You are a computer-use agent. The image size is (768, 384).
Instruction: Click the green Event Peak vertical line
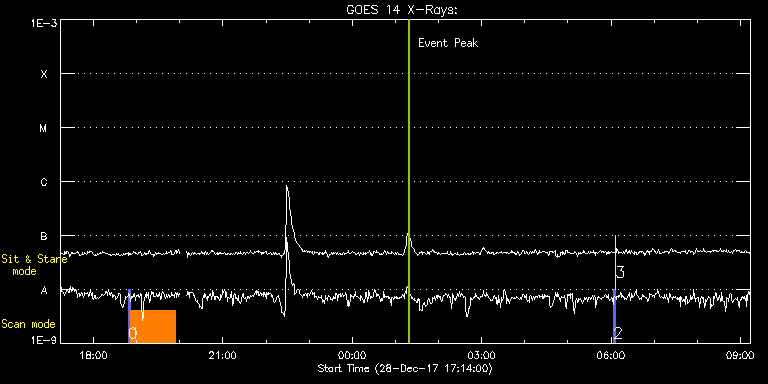[x=408, y=181]
